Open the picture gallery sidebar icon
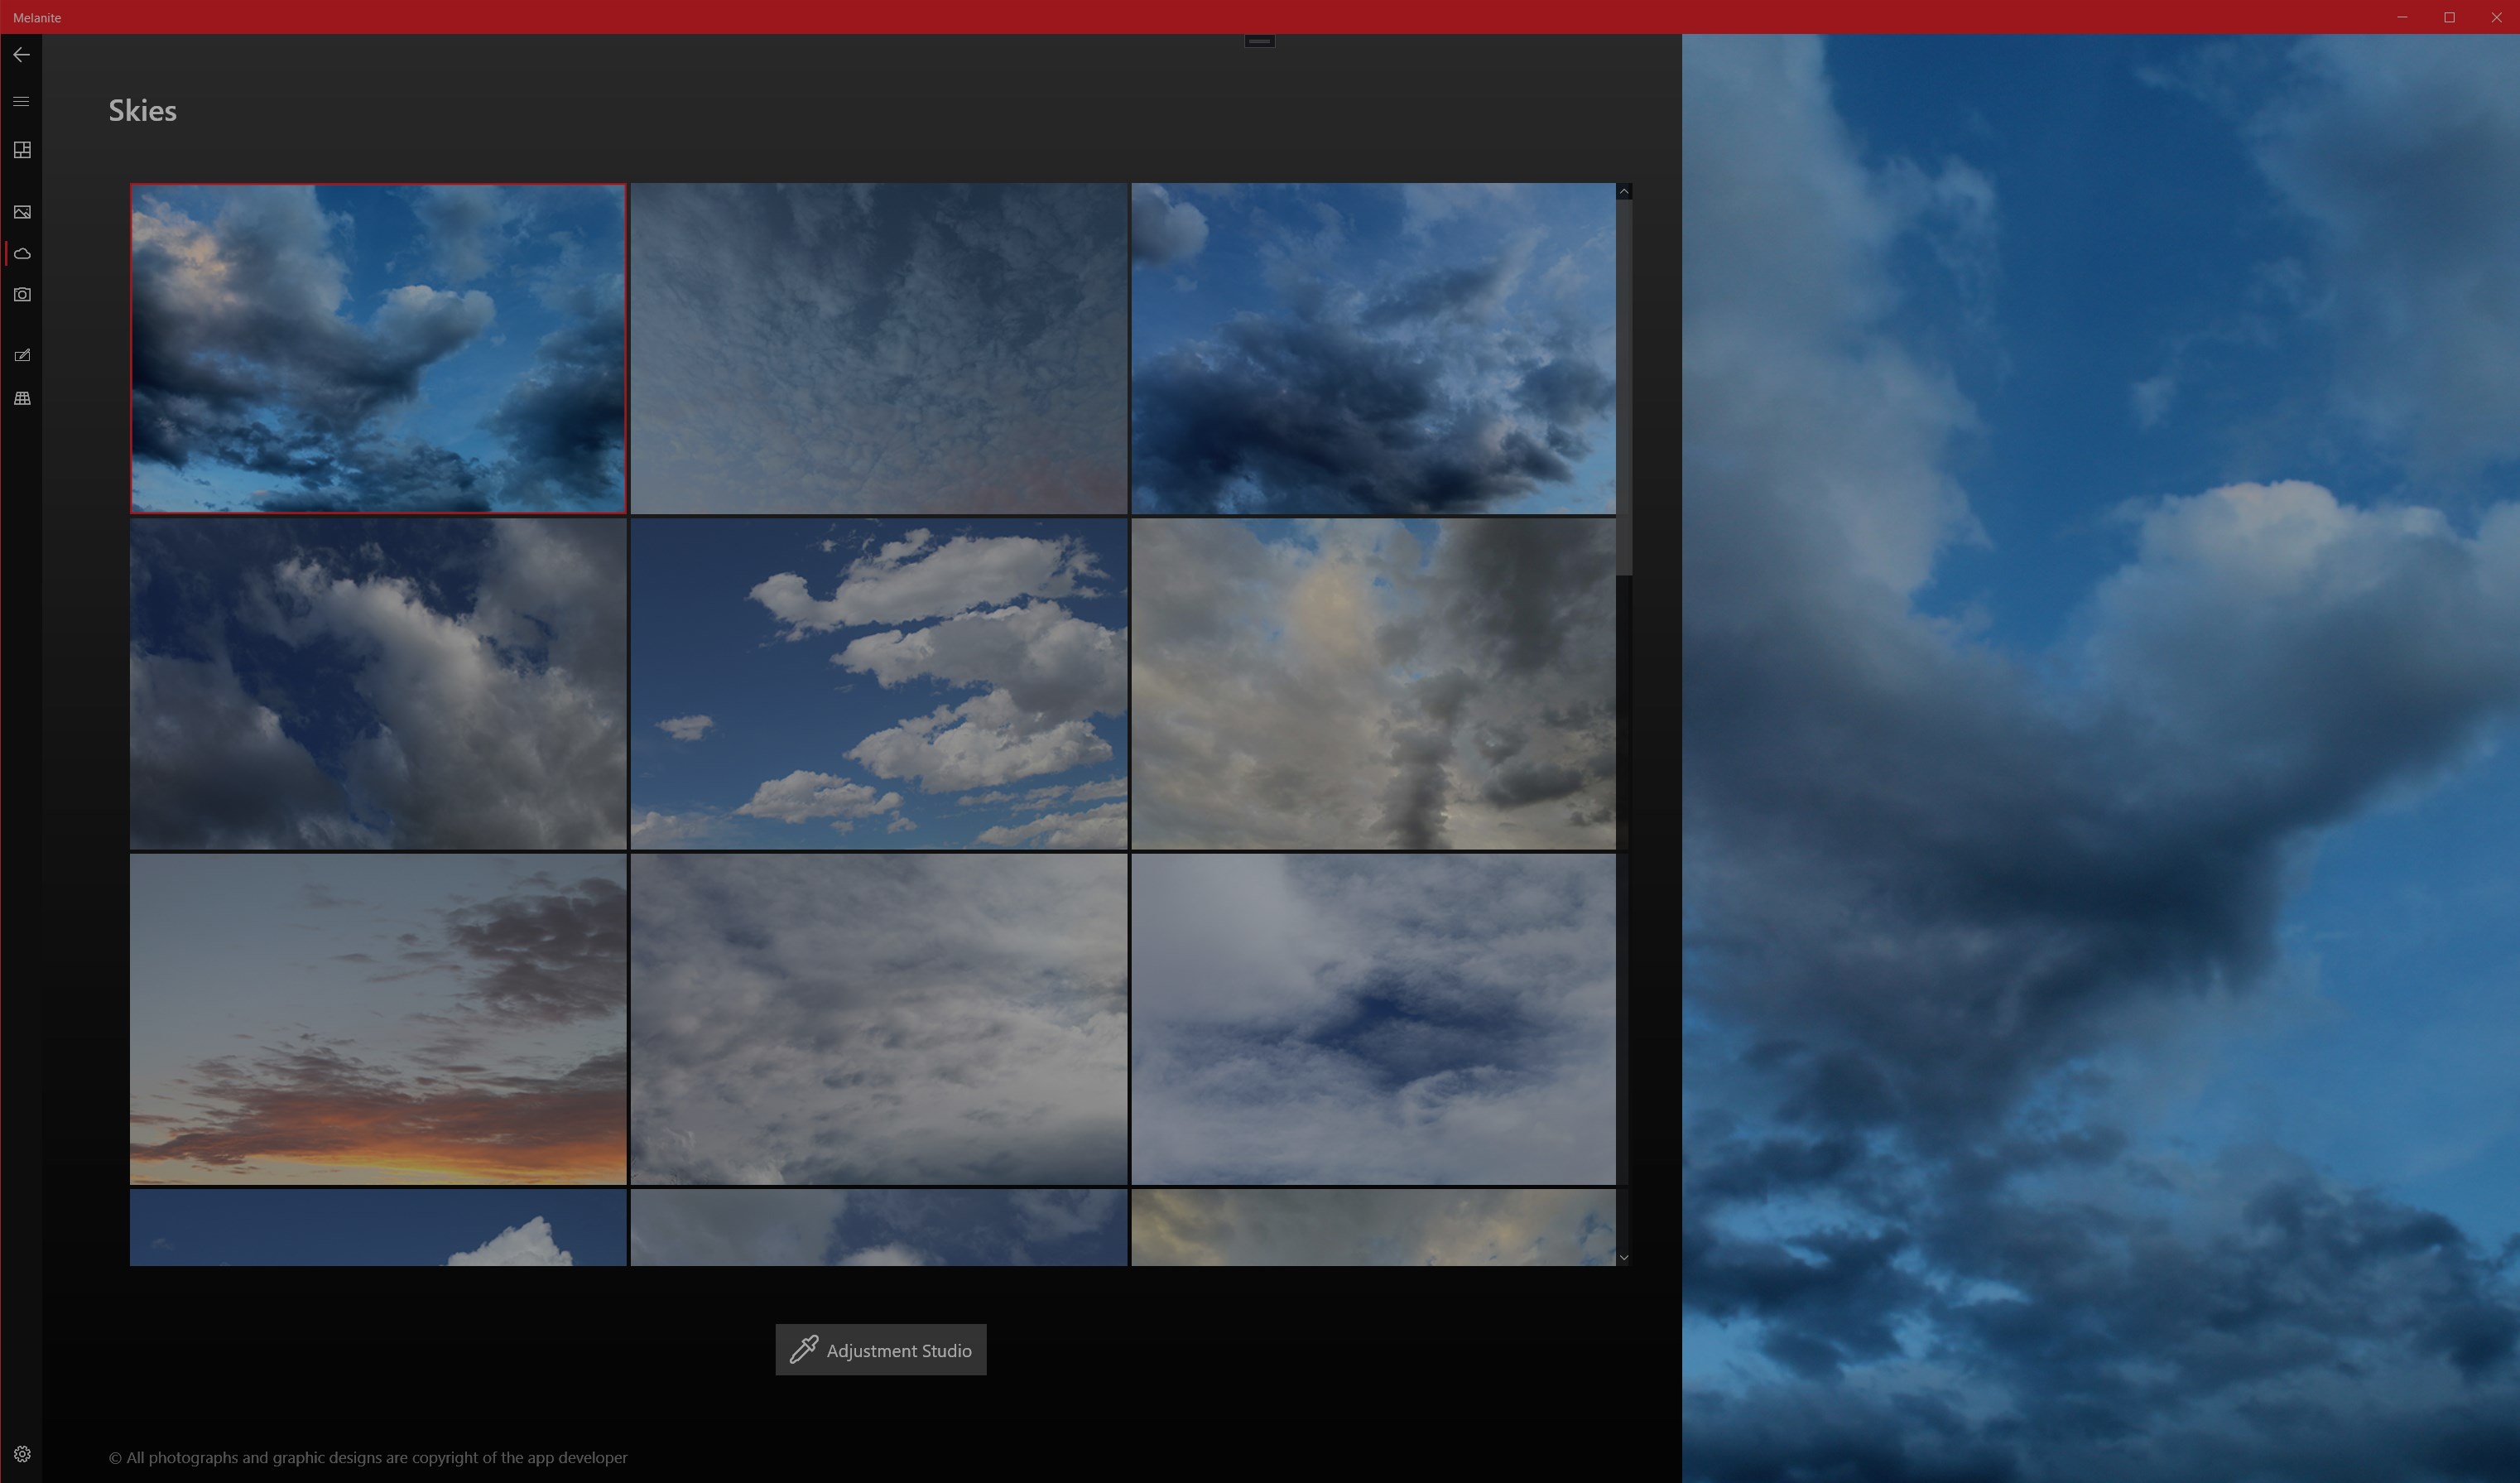2520x1483 pixels. click(22, 212)
